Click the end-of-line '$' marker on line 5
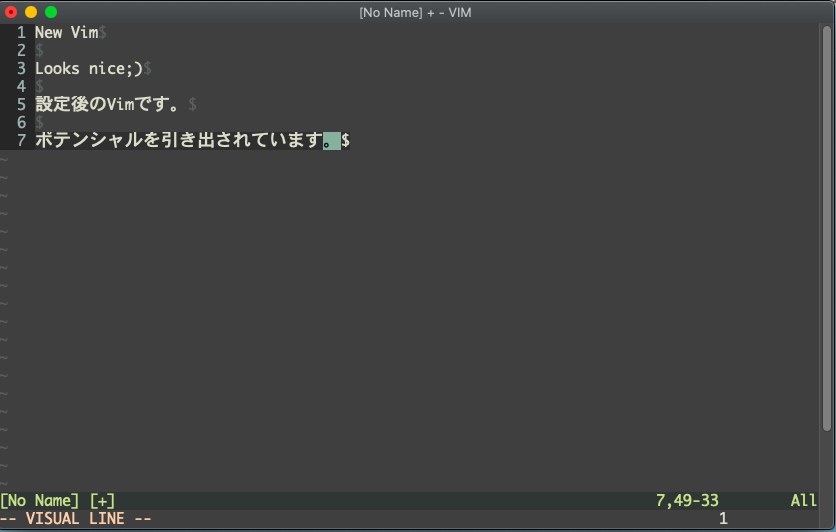 [192, 104]
